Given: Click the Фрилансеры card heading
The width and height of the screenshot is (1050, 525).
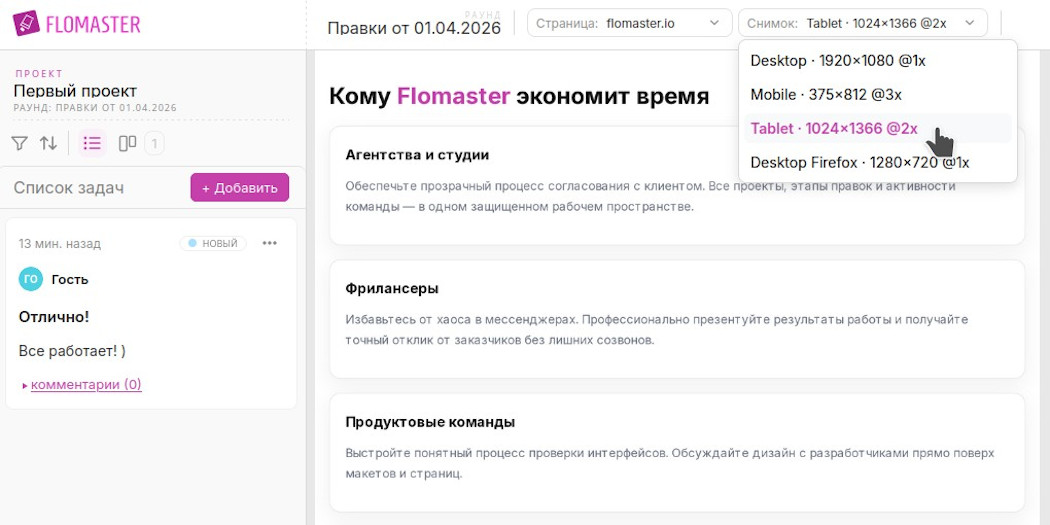Looking at the screenshot, I should pyautogui.click(x=392, y=289).
